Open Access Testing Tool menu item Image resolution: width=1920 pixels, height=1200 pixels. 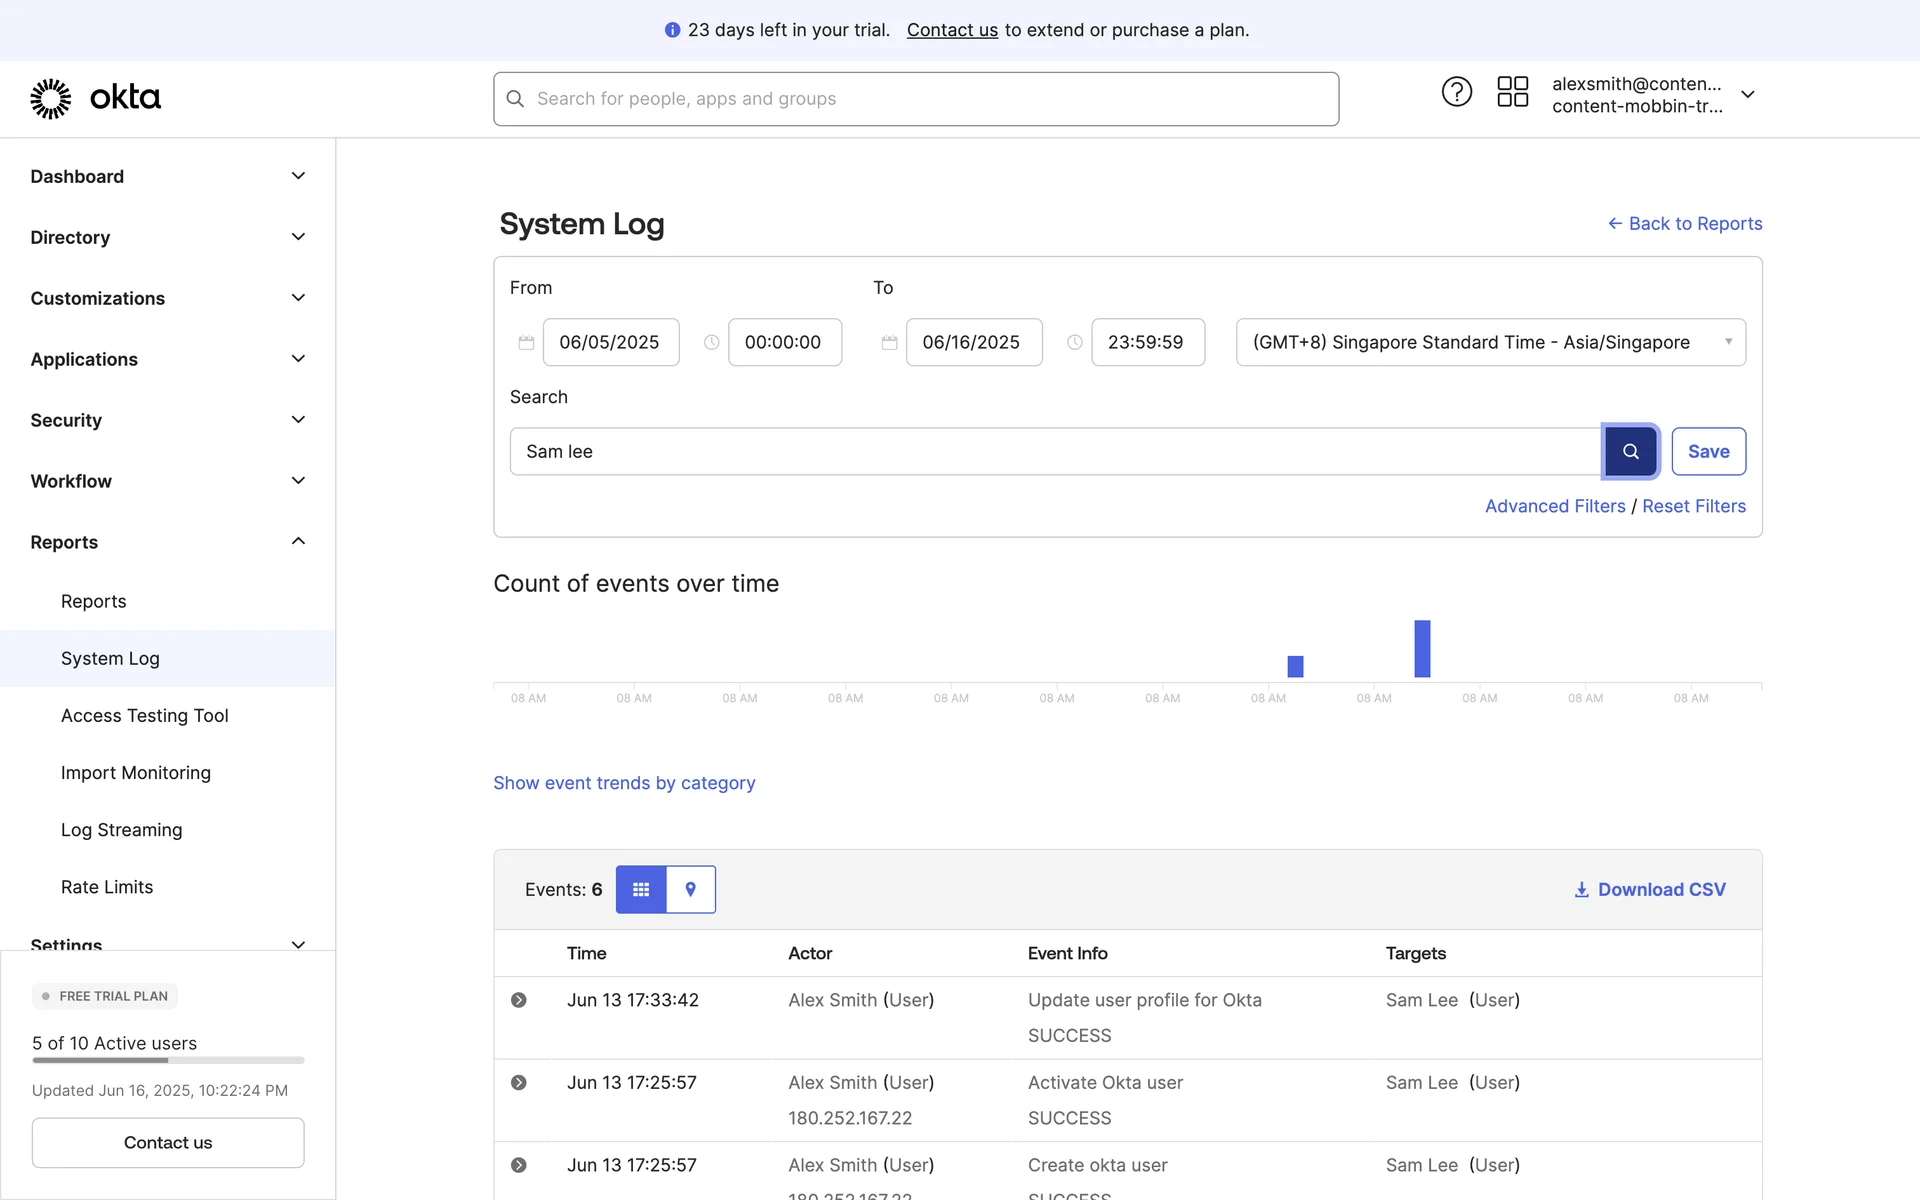coord(145,716)
